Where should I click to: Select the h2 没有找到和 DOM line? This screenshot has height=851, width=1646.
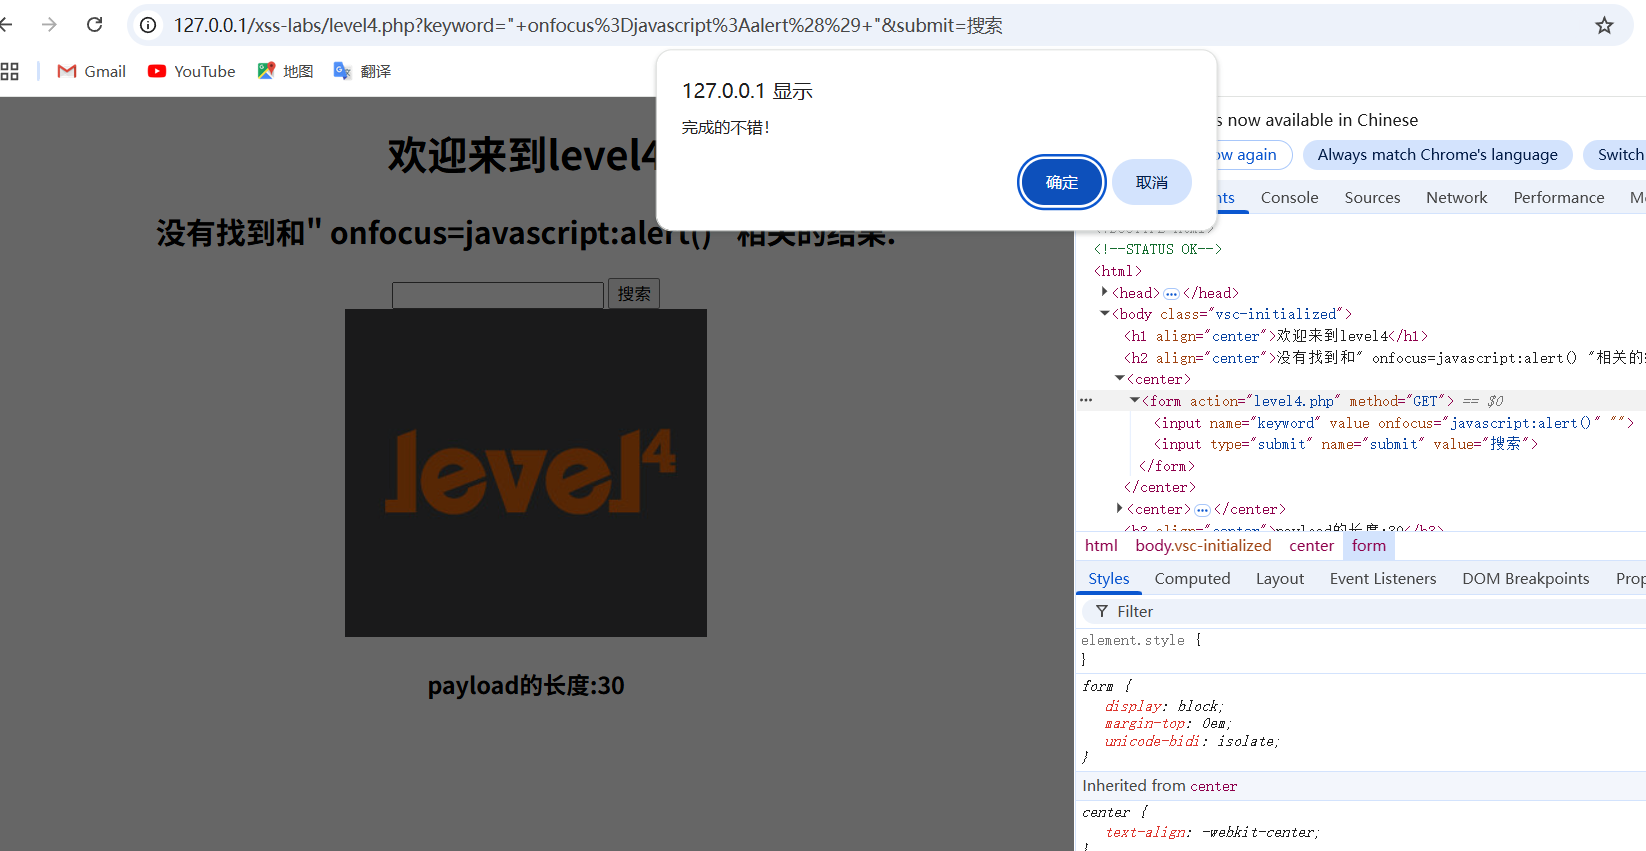click(1384, 358)
